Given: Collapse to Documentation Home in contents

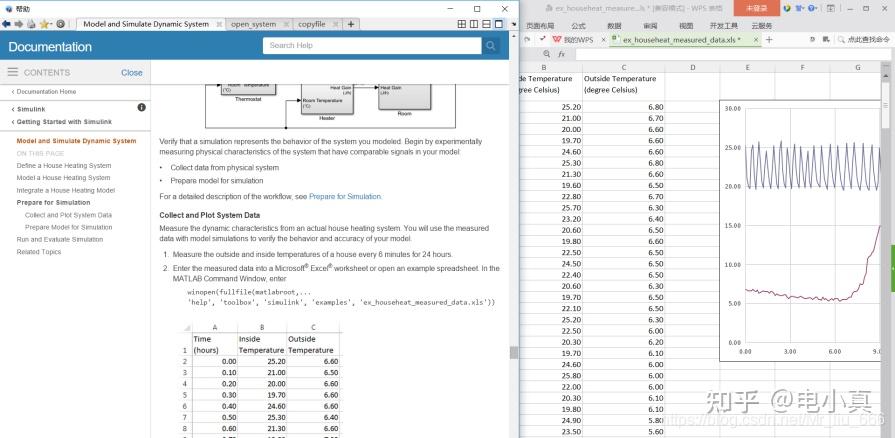Looking at the screenshot, I should click(x=44, y=91).
